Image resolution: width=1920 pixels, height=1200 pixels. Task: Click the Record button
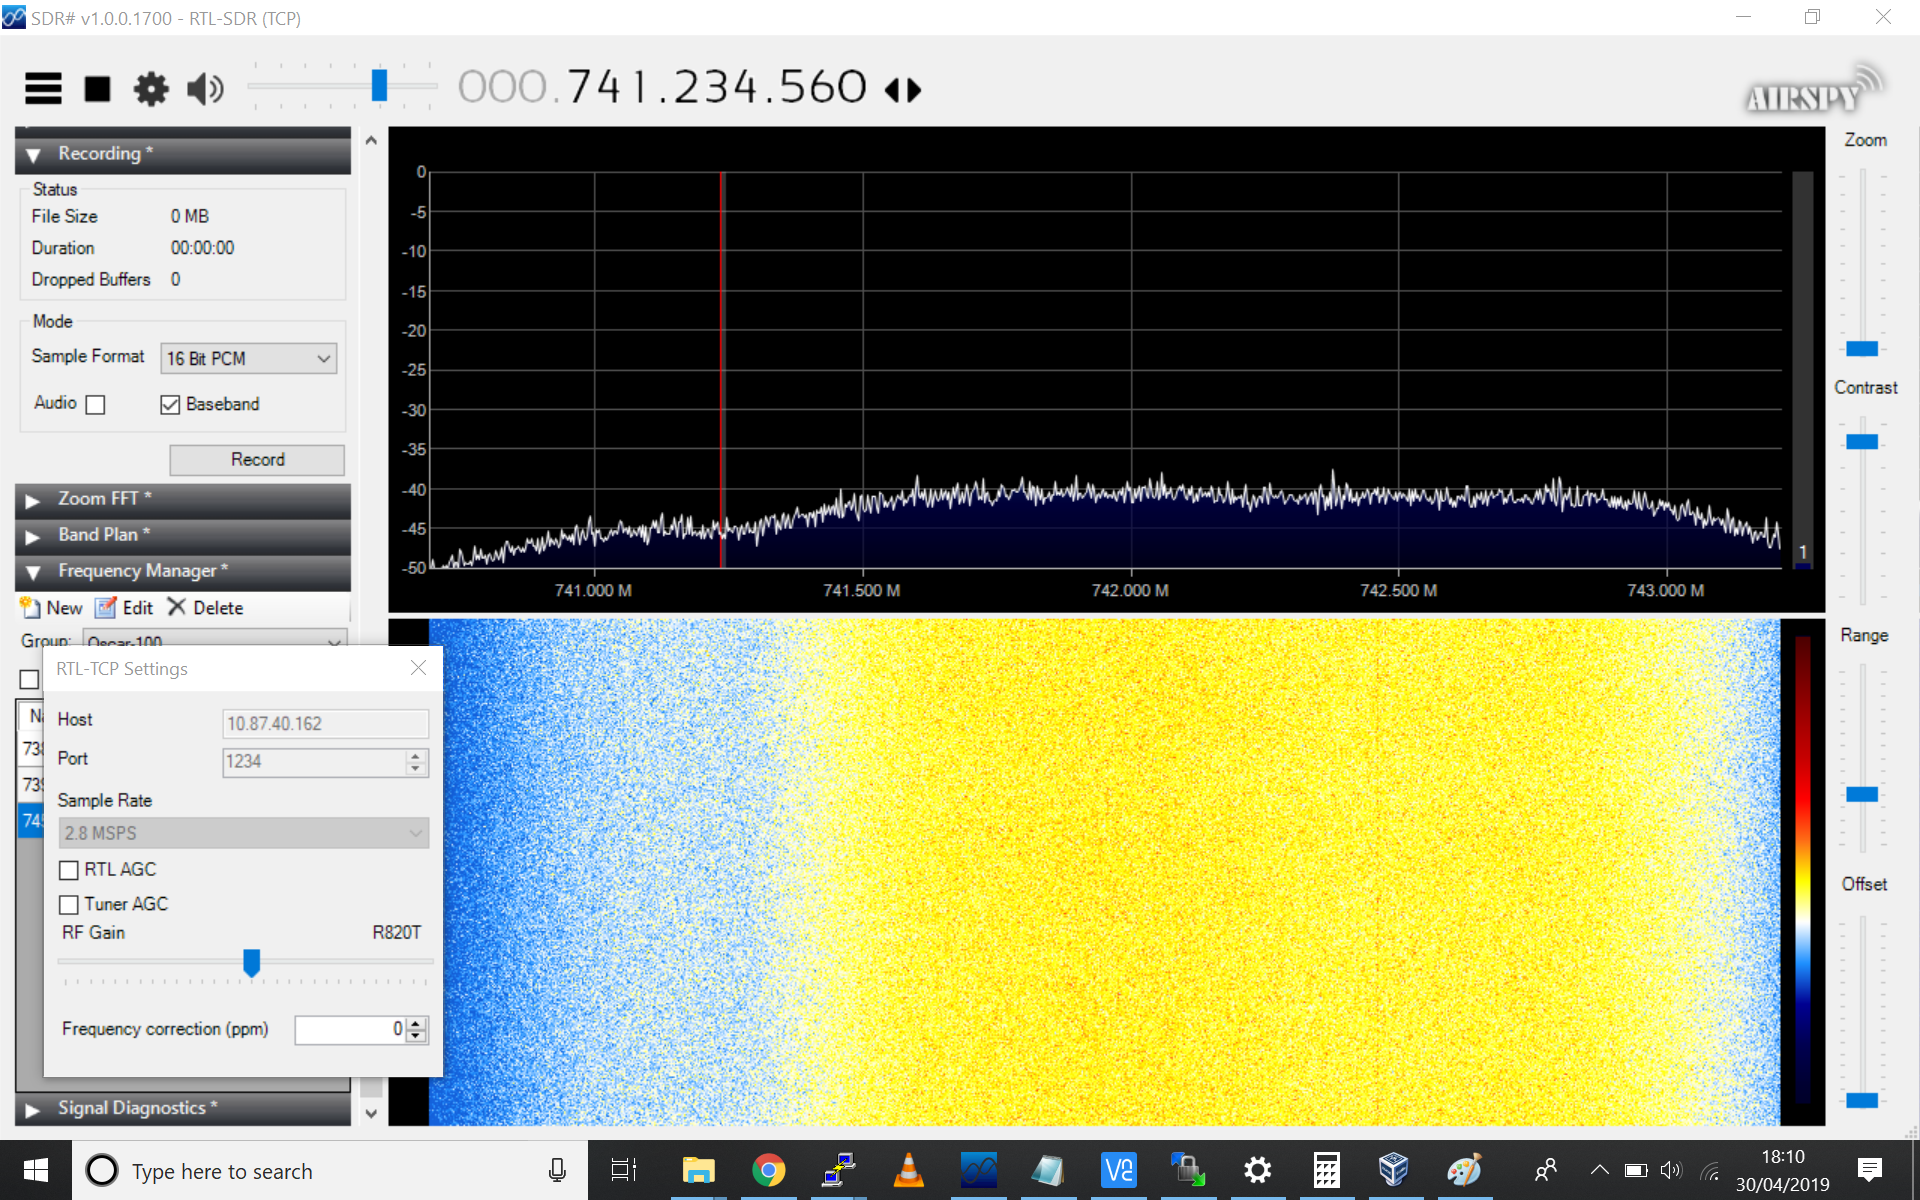click(257, 459)
